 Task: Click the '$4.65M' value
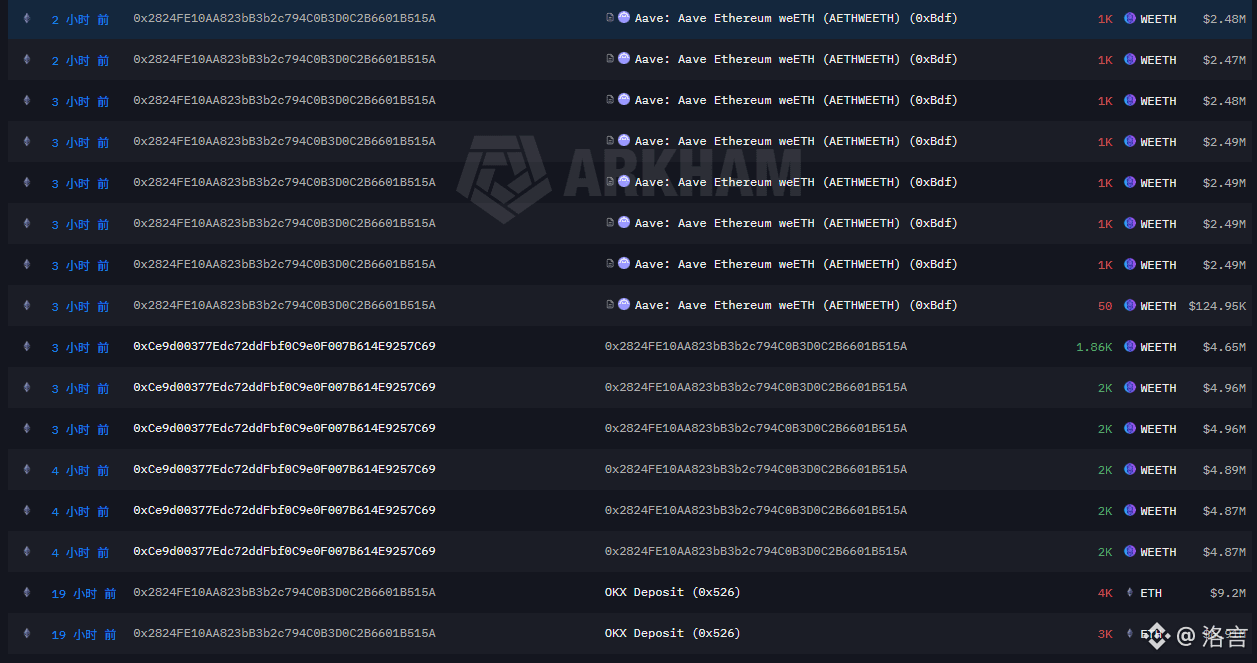[x=1225, y=347]
